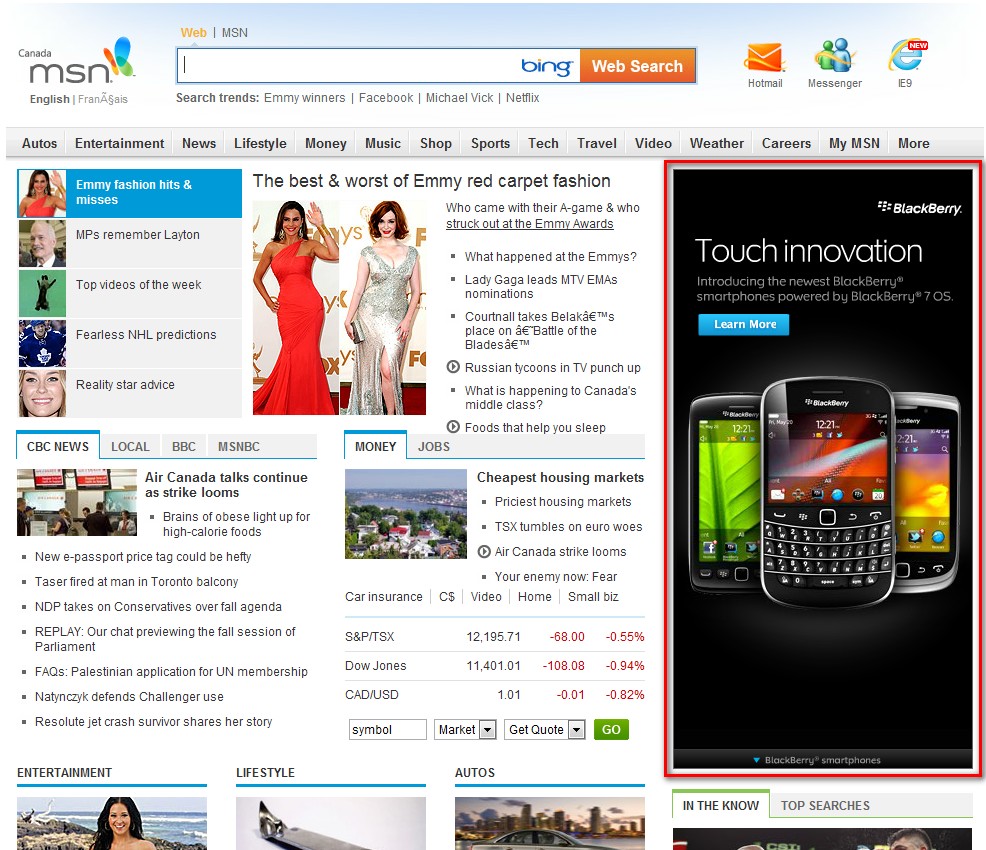This screenshot has height=850, width=986.
Task: Expand the More navigation menu
Action: click(913, 143)
